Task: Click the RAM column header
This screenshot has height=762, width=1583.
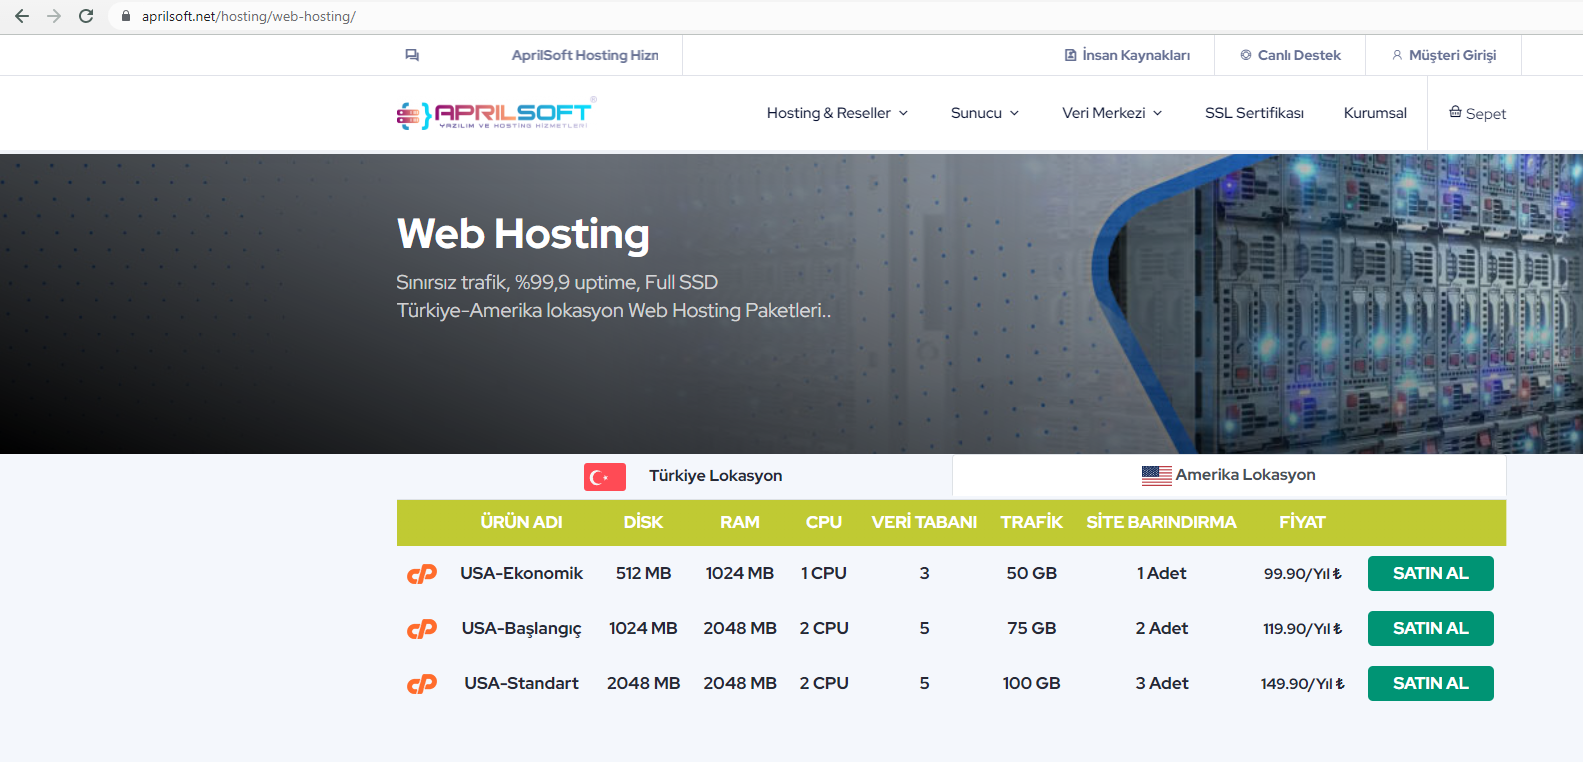Action: tap(740, 522)
